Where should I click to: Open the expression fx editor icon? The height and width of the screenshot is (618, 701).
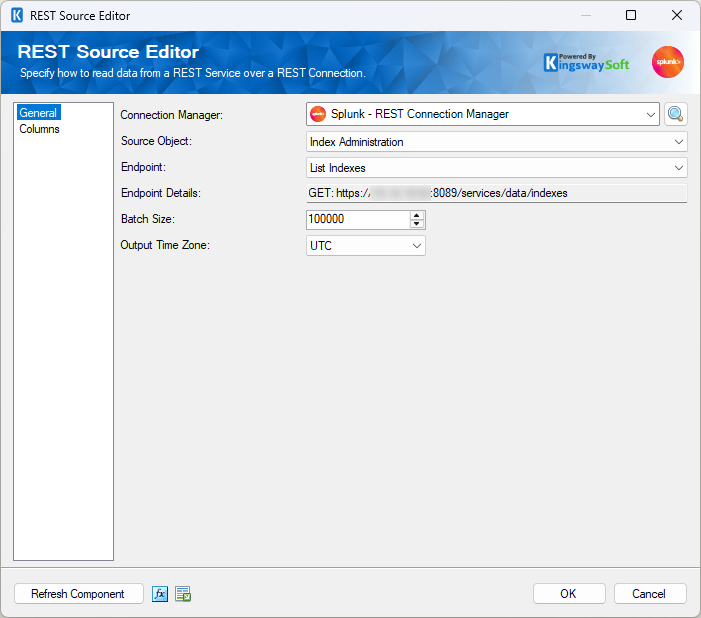[x=160, y=594]
